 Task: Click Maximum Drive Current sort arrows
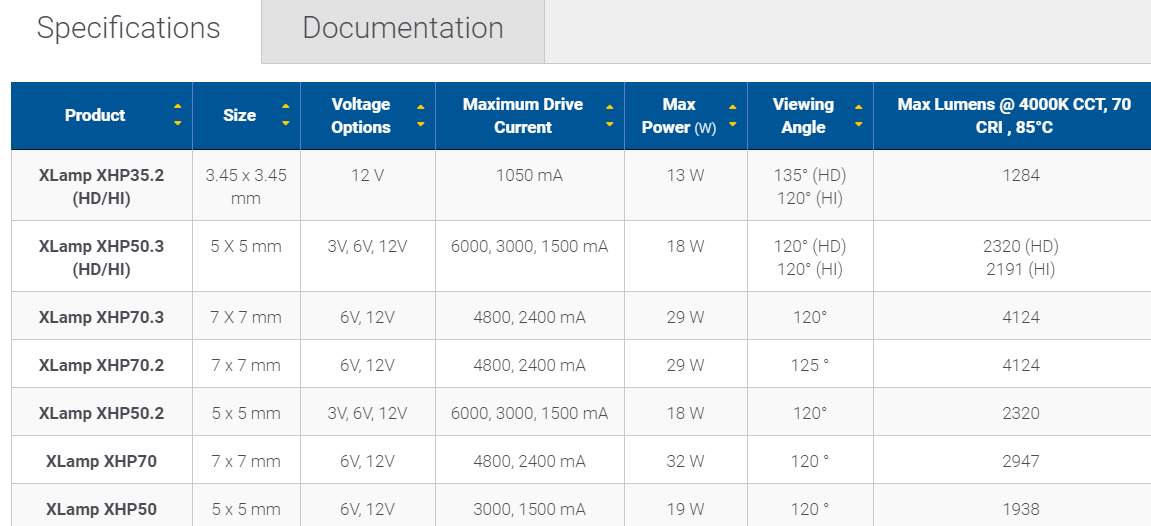pyautogui.click(x=610, y=115)
